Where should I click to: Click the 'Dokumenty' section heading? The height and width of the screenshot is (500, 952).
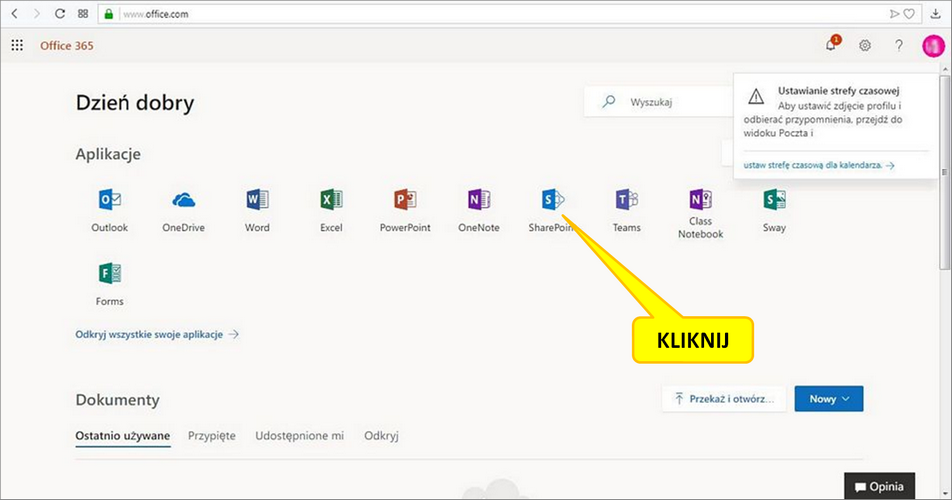(117, 400)
